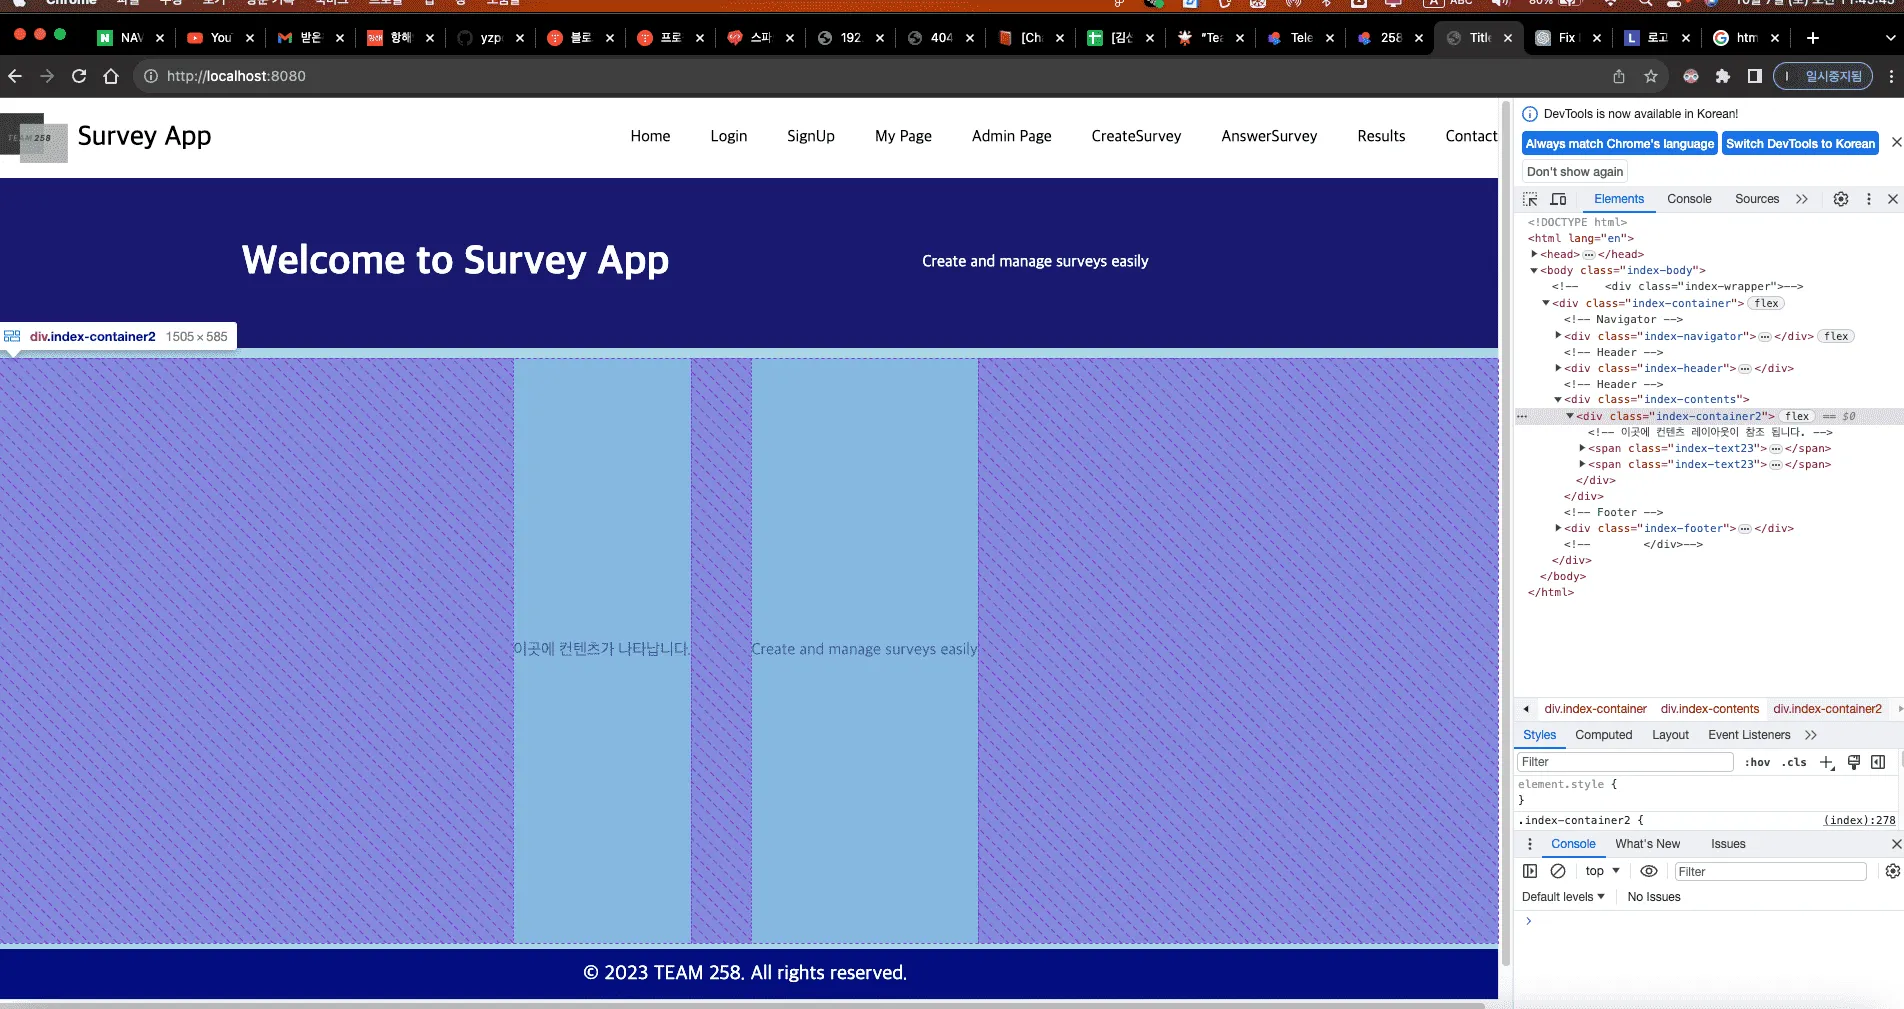The height and width of the screenshot is (1009, 1904).
Task: Open the Chrome three-dot menu
Action: pyautogui.click(x=1890, y=76)
